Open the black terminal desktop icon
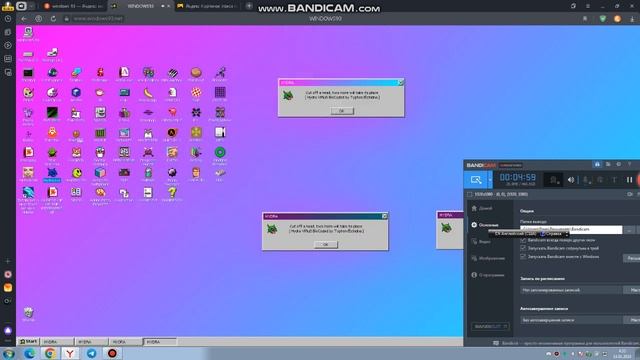Screen dimensions: 640x360 pyautogui.click(x=28, y=73)
